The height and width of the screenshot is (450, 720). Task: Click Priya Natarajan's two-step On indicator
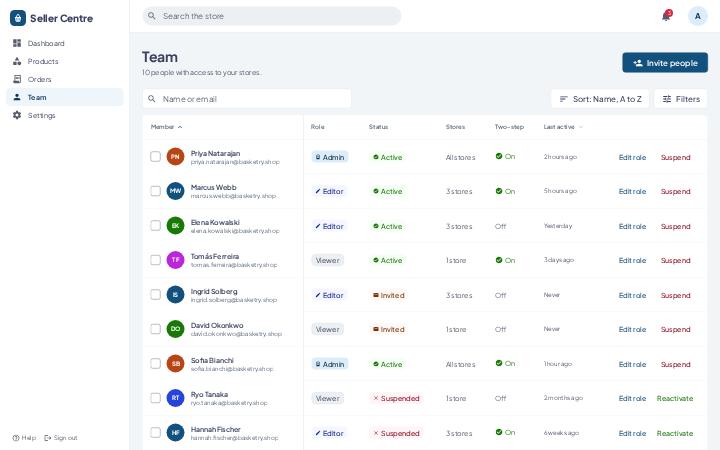505,157
